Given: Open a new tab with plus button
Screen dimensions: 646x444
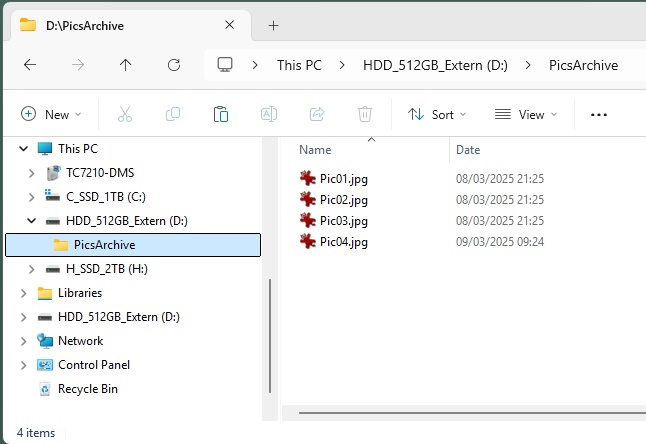Looking at the screenshot, I should (274, 26).
